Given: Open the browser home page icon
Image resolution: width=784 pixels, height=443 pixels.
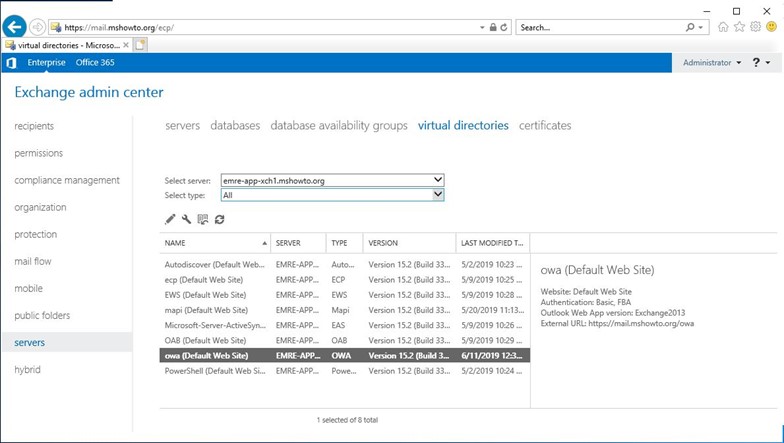Looking at the screenshot, I should tap(723, 27).
